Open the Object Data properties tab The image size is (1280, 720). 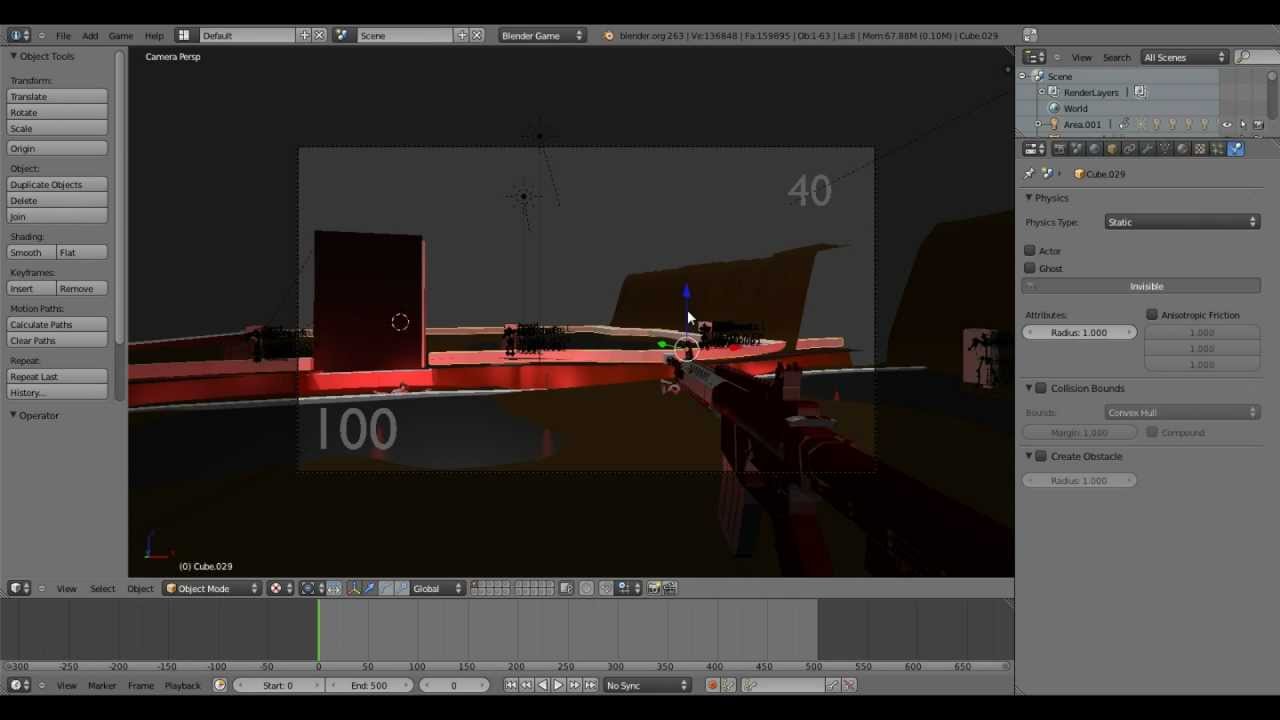pos(1165,149)
